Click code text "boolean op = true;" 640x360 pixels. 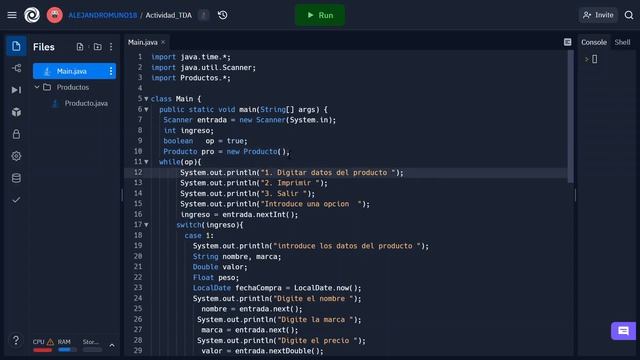tap(205, 141)
